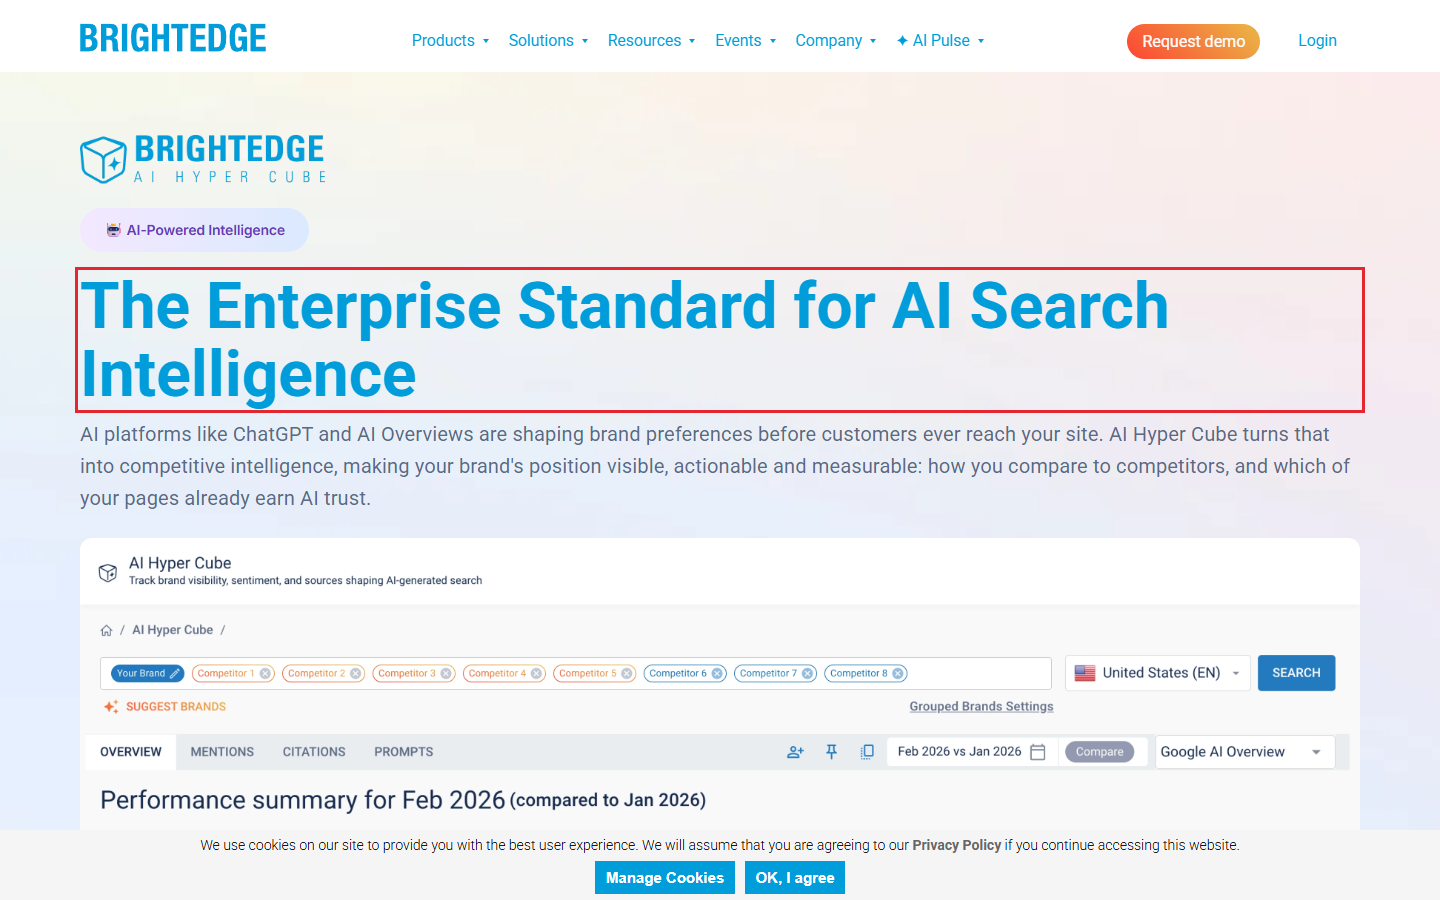Open the Privacy Policy link in cookie banner

[x=956, y=845]
